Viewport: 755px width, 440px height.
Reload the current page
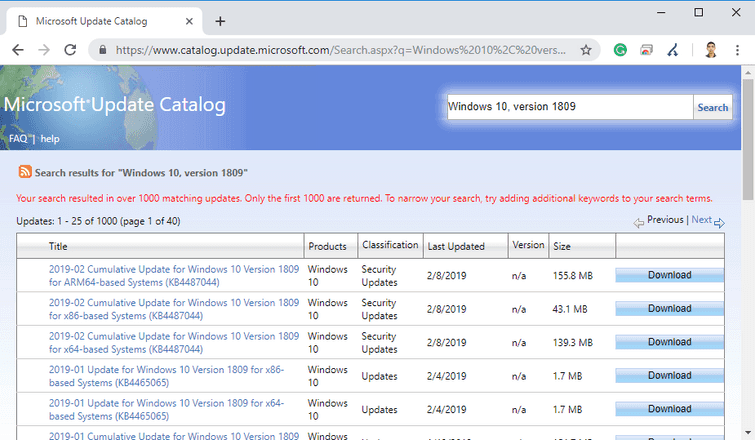(70, 50)
